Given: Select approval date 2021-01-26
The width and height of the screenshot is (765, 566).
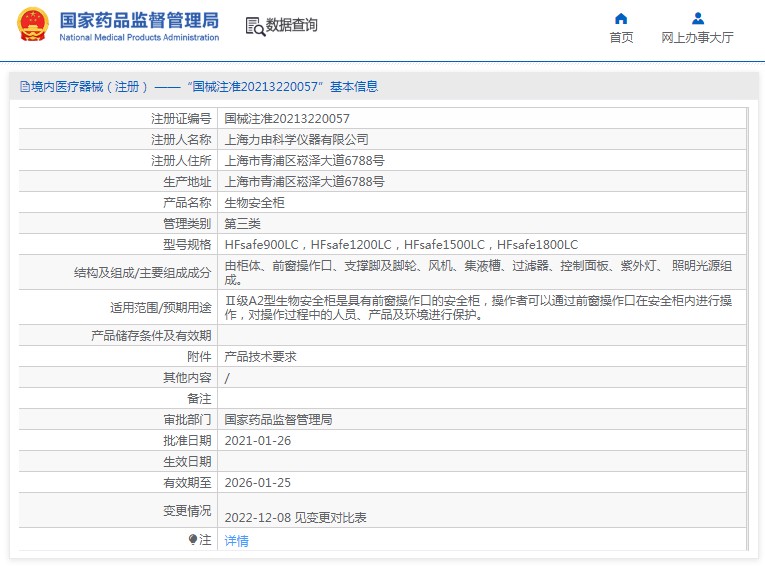Looking at the screenshot, I should 258,441.
